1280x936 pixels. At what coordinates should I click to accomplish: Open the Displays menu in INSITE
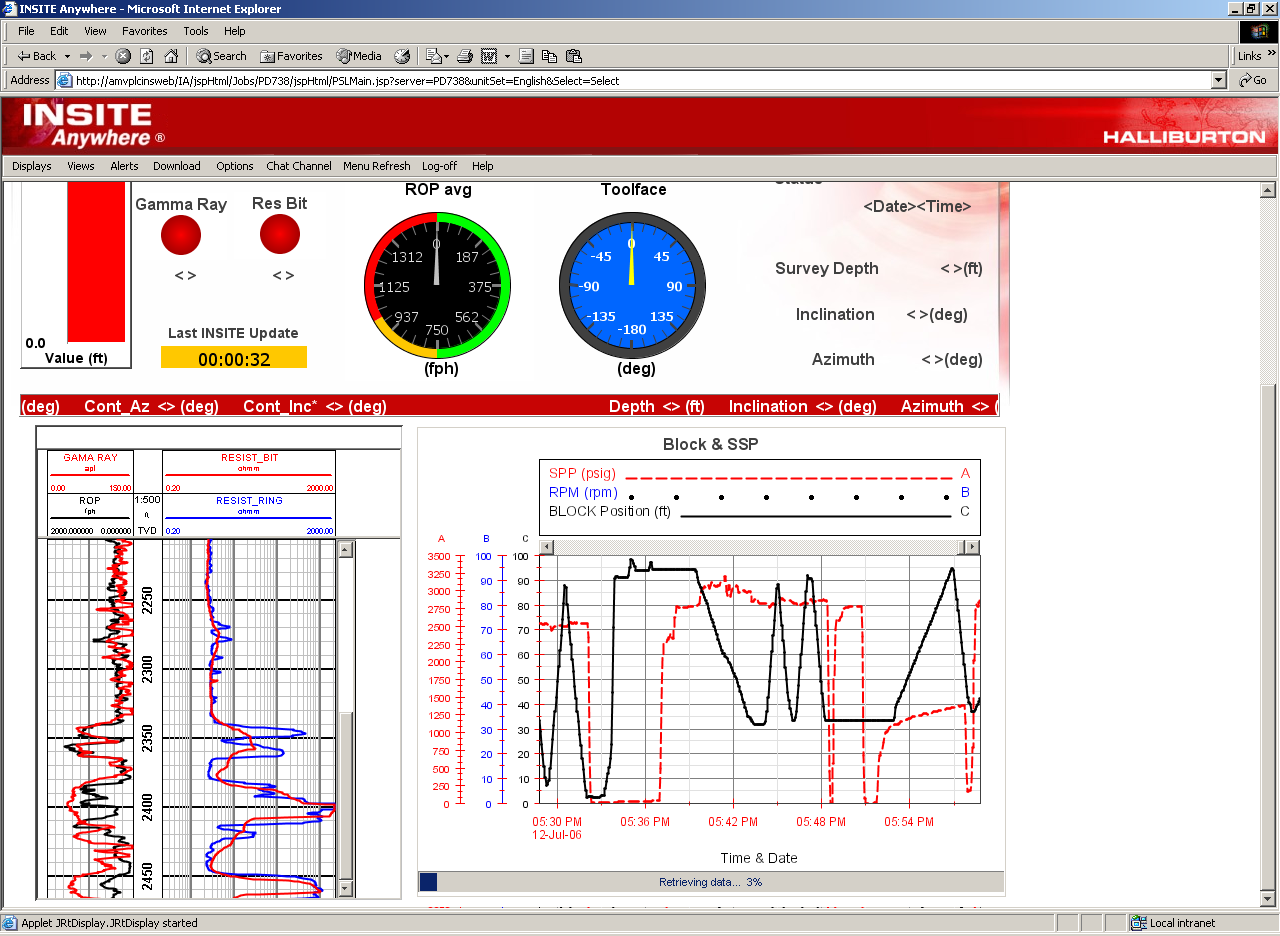pos(32,166)
